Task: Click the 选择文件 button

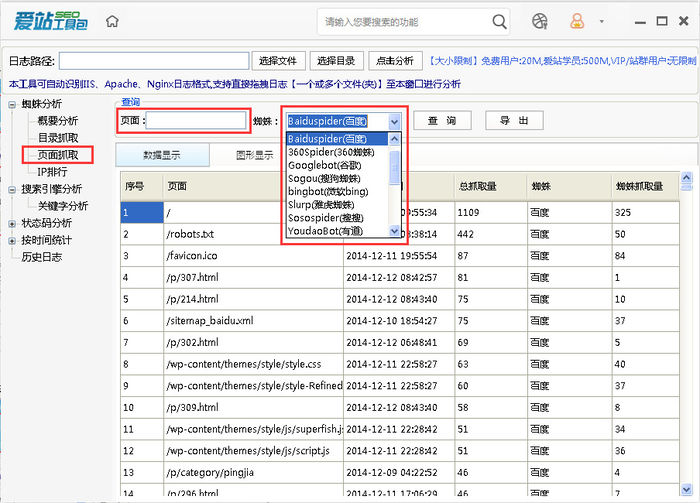Action: click(279, 61)
